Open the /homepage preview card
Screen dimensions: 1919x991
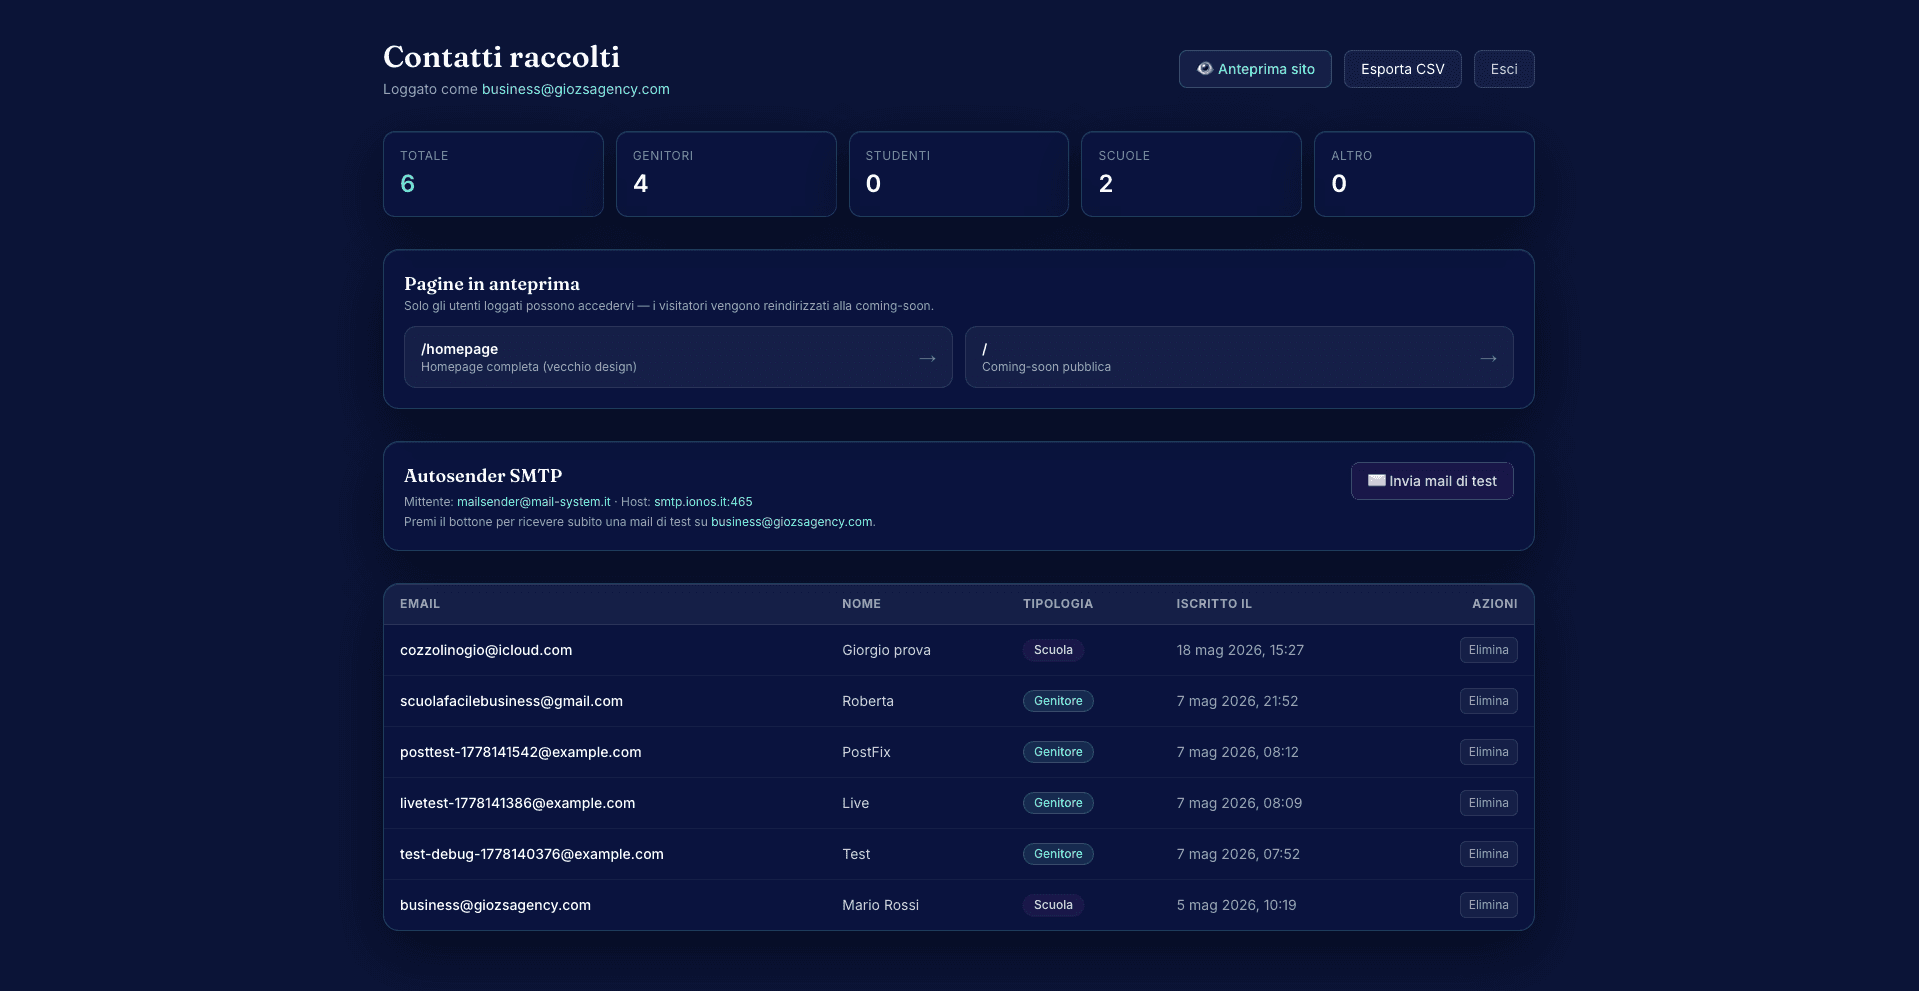coord(678,357)
